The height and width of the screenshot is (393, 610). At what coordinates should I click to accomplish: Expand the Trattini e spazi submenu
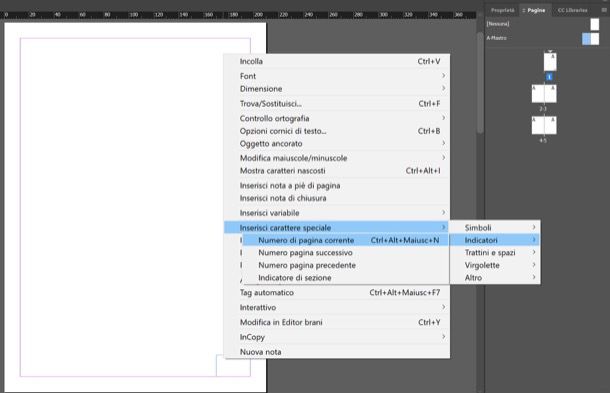pos(495,253)
